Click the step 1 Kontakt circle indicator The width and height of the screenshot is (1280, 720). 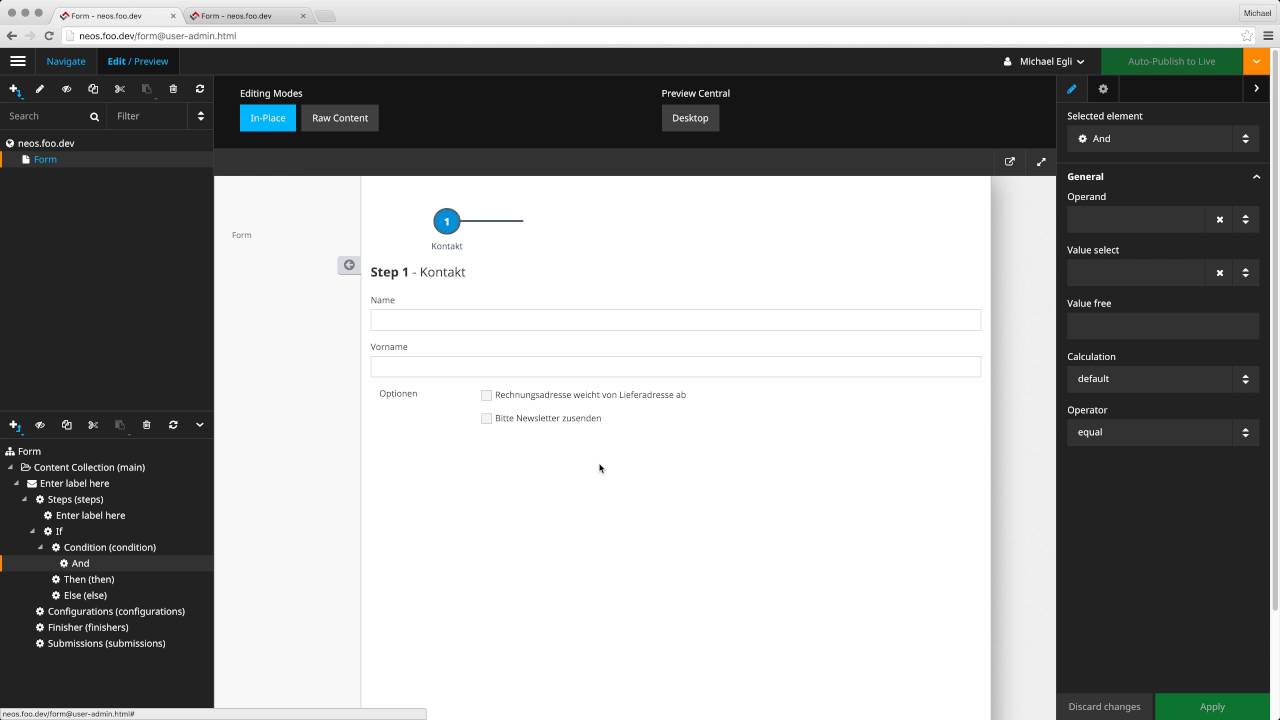click(x=447, y=221)
